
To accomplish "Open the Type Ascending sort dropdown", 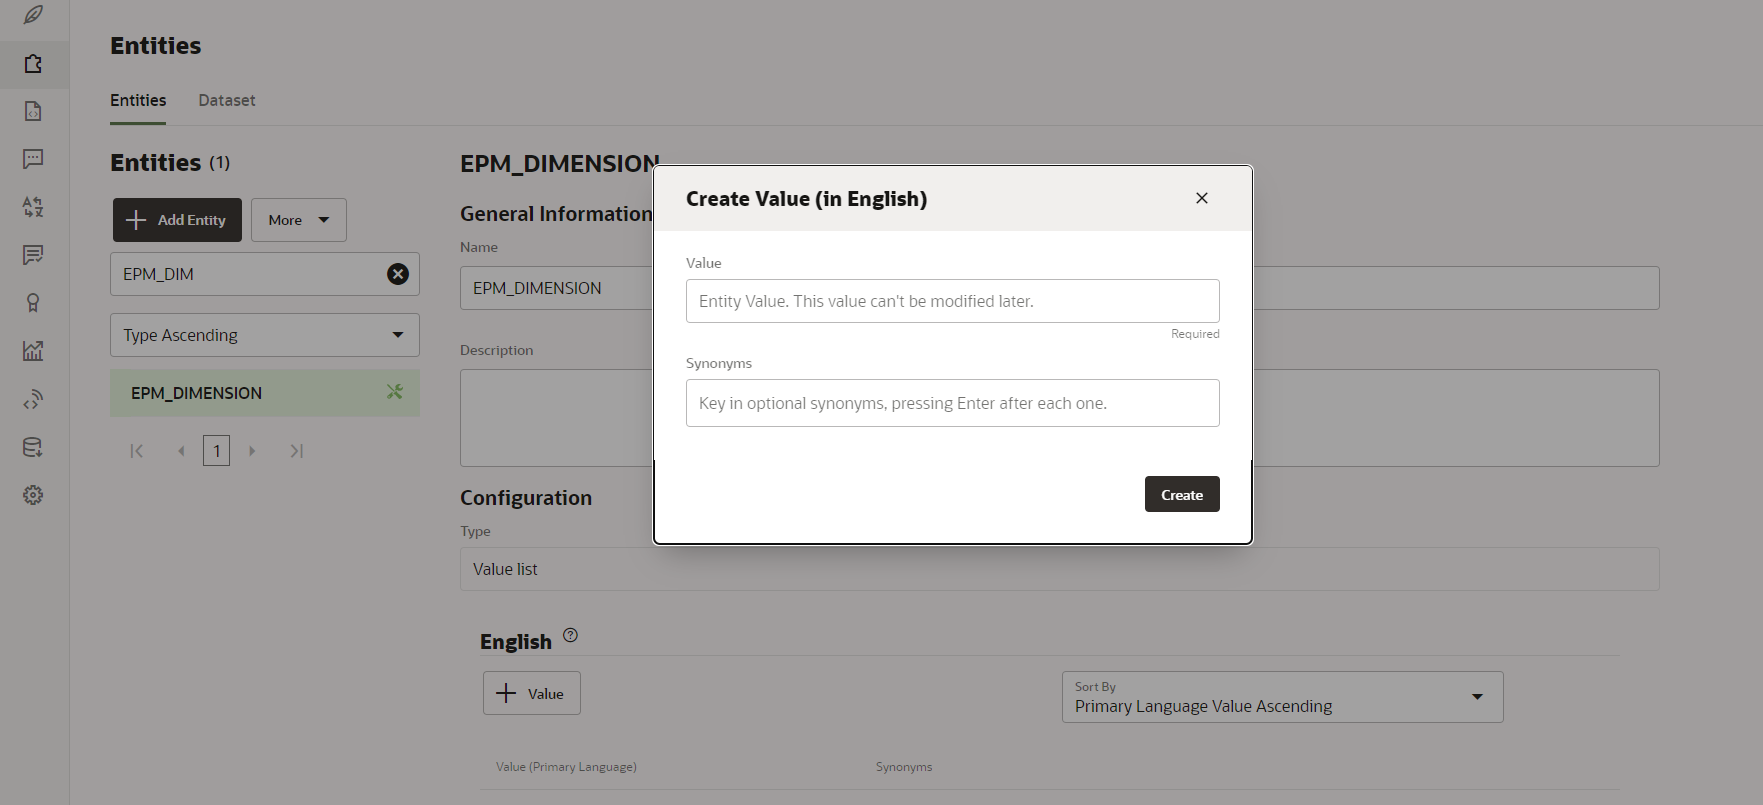I will pos(264,335).
